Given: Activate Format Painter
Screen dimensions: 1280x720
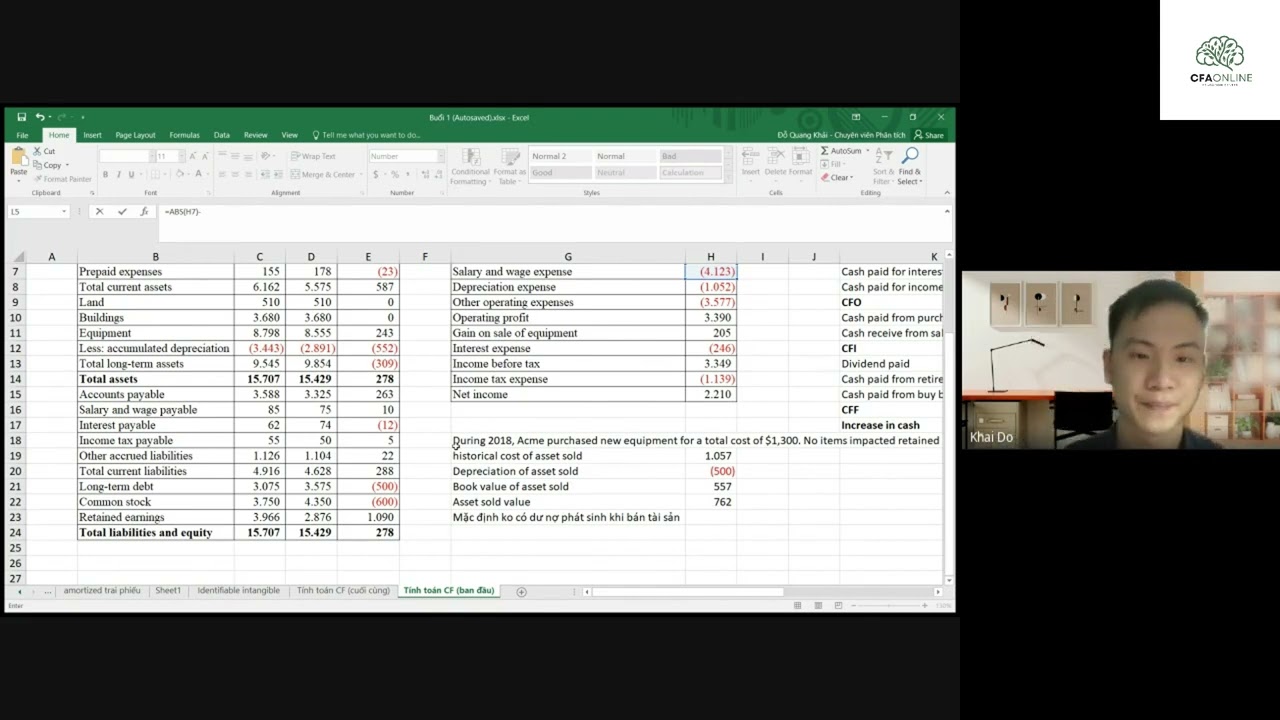Looking at the screenshot, I should tap(62, 179).
